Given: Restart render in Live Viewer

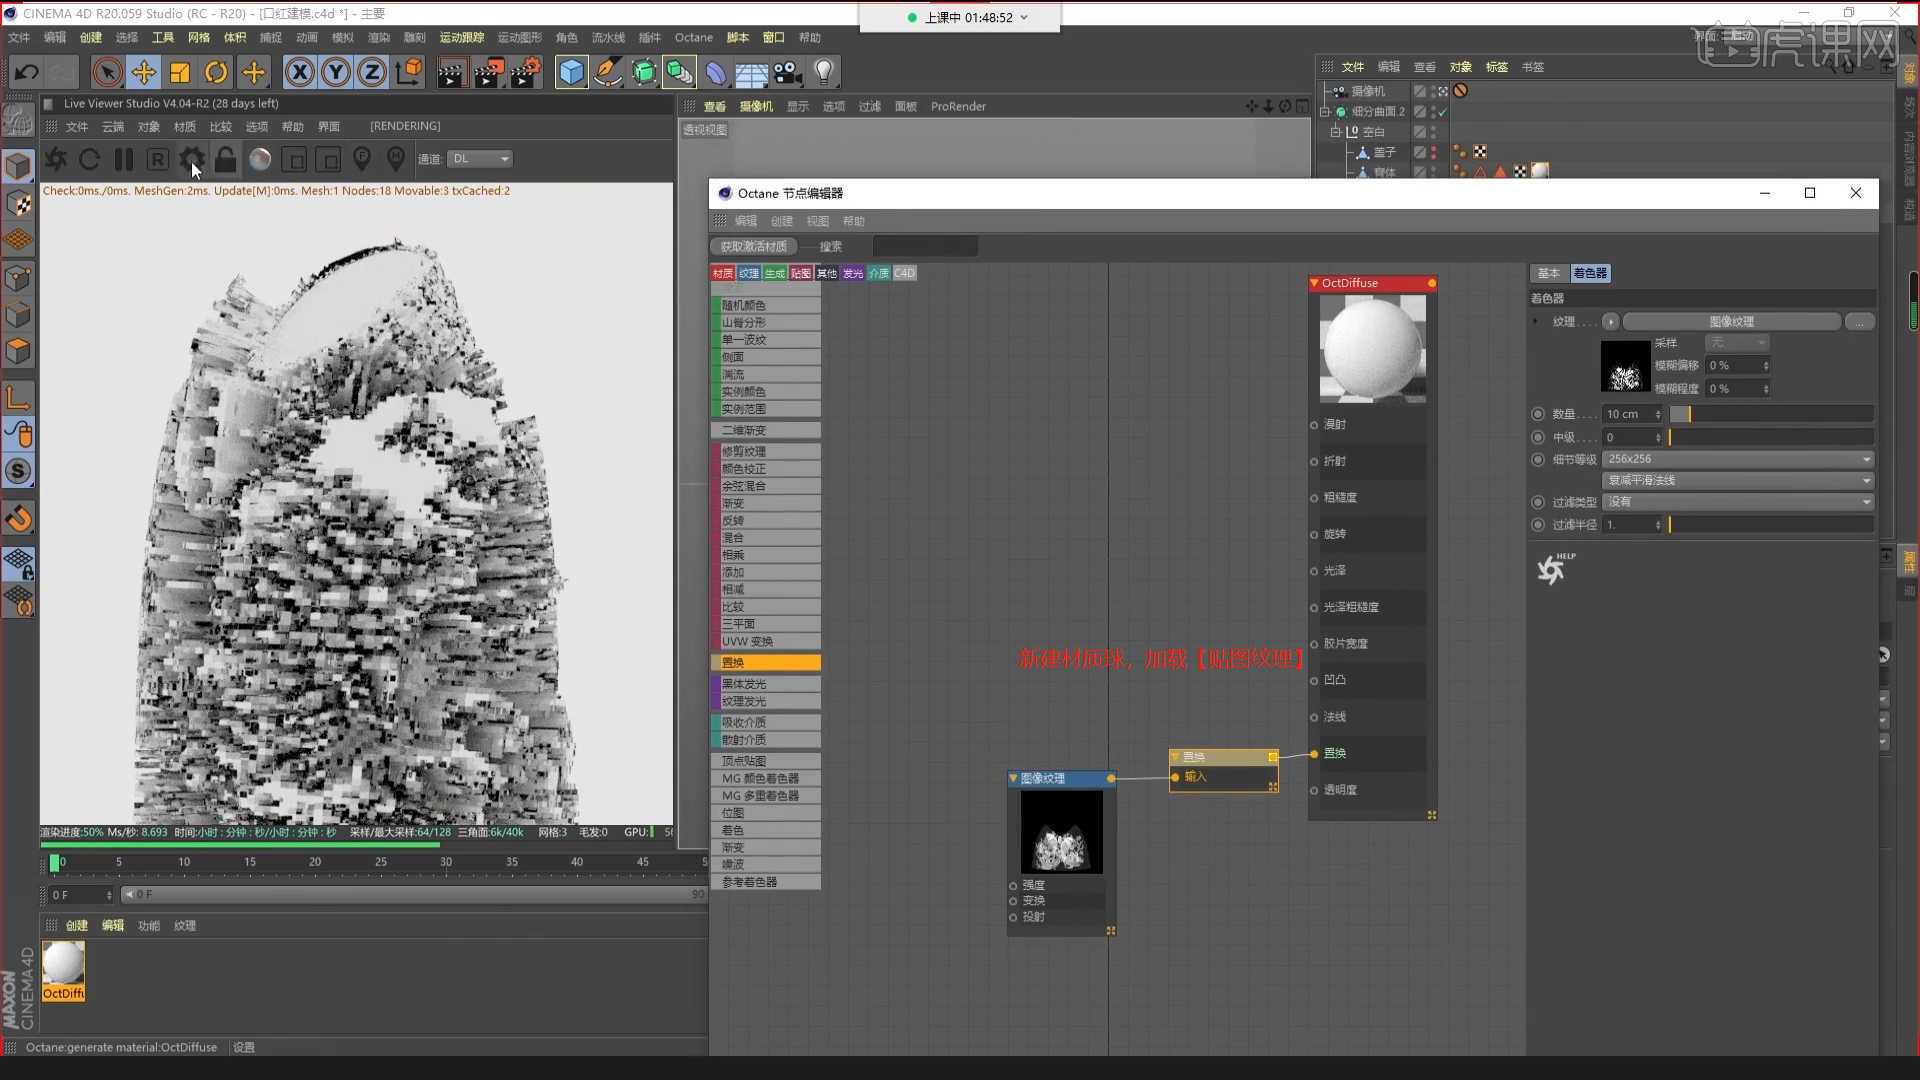Looking at the screenshot, I should click(89, 159).
